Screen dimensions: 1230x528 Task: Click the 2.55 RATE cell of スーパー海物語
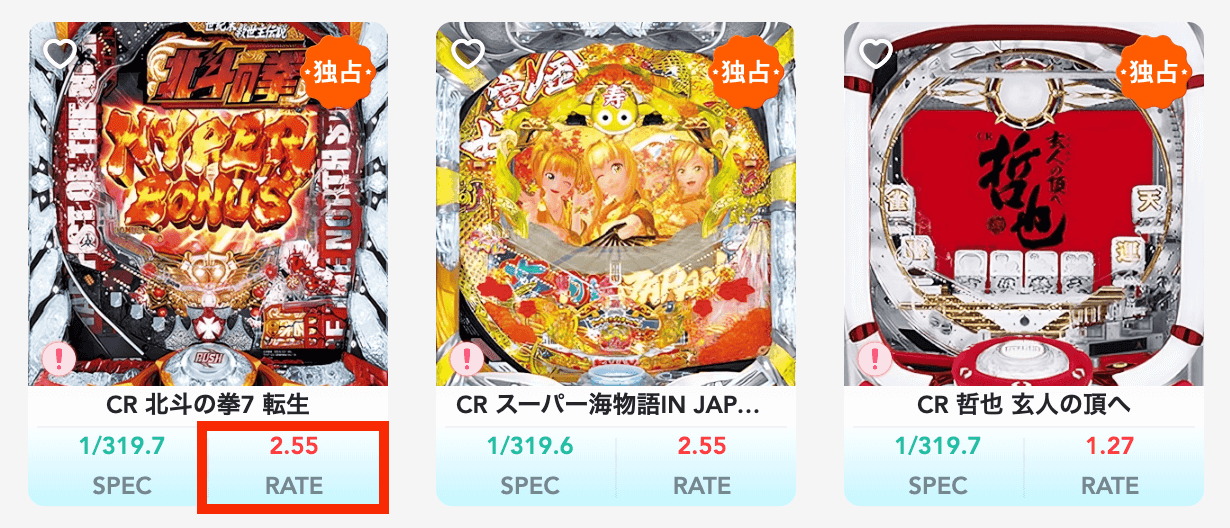click(702, 467)
